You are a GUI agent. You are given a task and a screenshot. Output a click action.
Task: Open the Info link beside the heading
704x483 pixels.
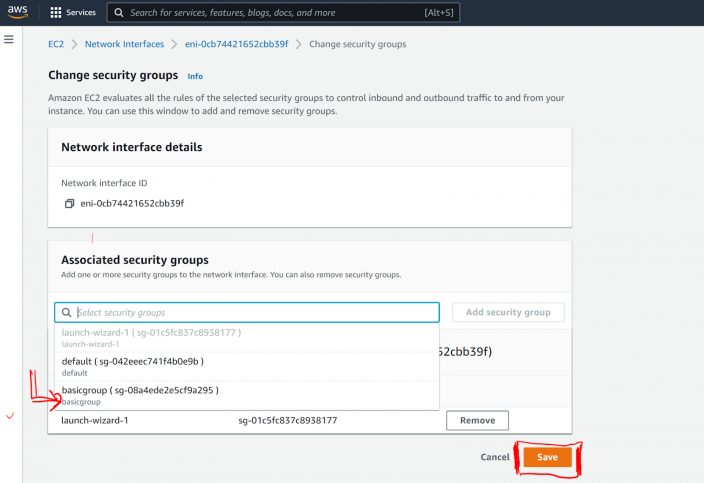195,76
